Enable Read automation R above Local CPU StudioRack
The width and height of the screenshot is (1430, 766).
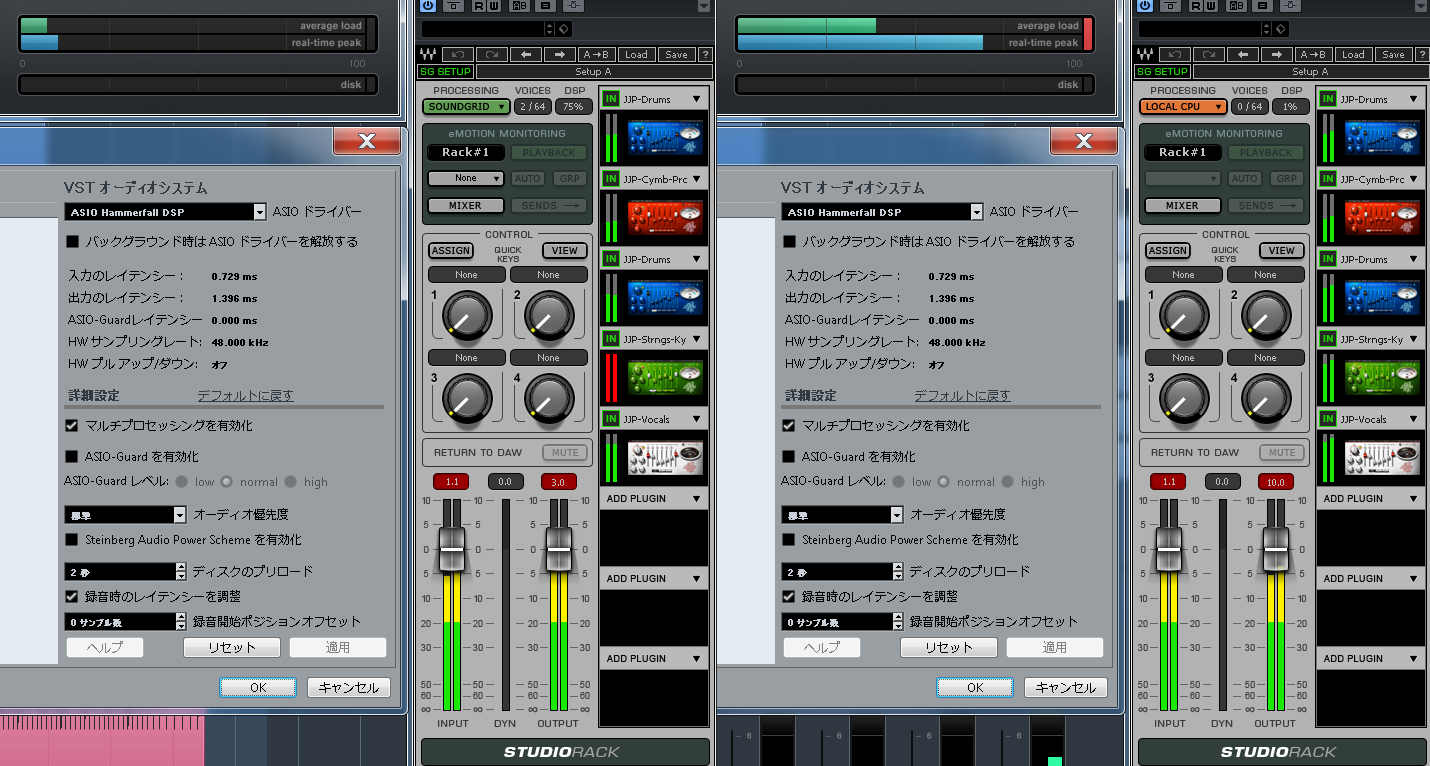click(x=1196, y=5)
